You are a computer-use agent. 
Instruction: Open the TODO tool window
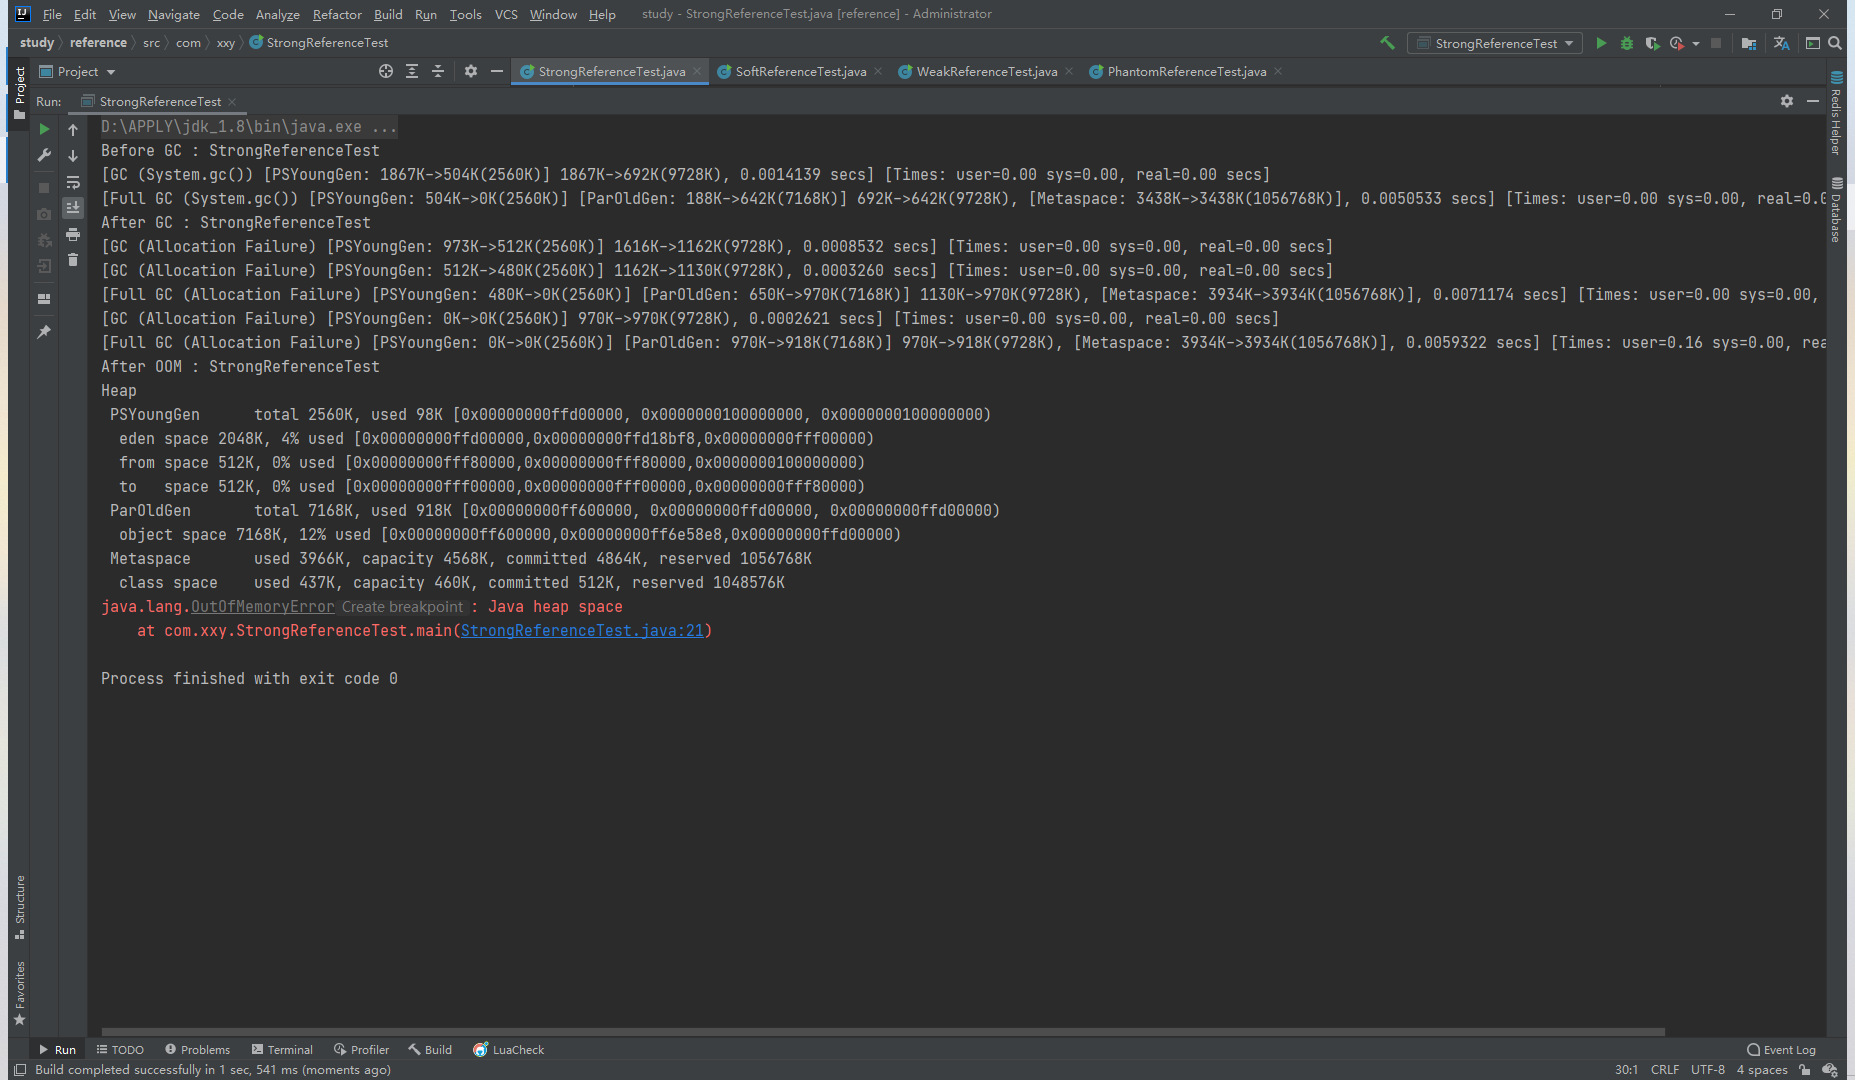click(x=120, y=1050)
